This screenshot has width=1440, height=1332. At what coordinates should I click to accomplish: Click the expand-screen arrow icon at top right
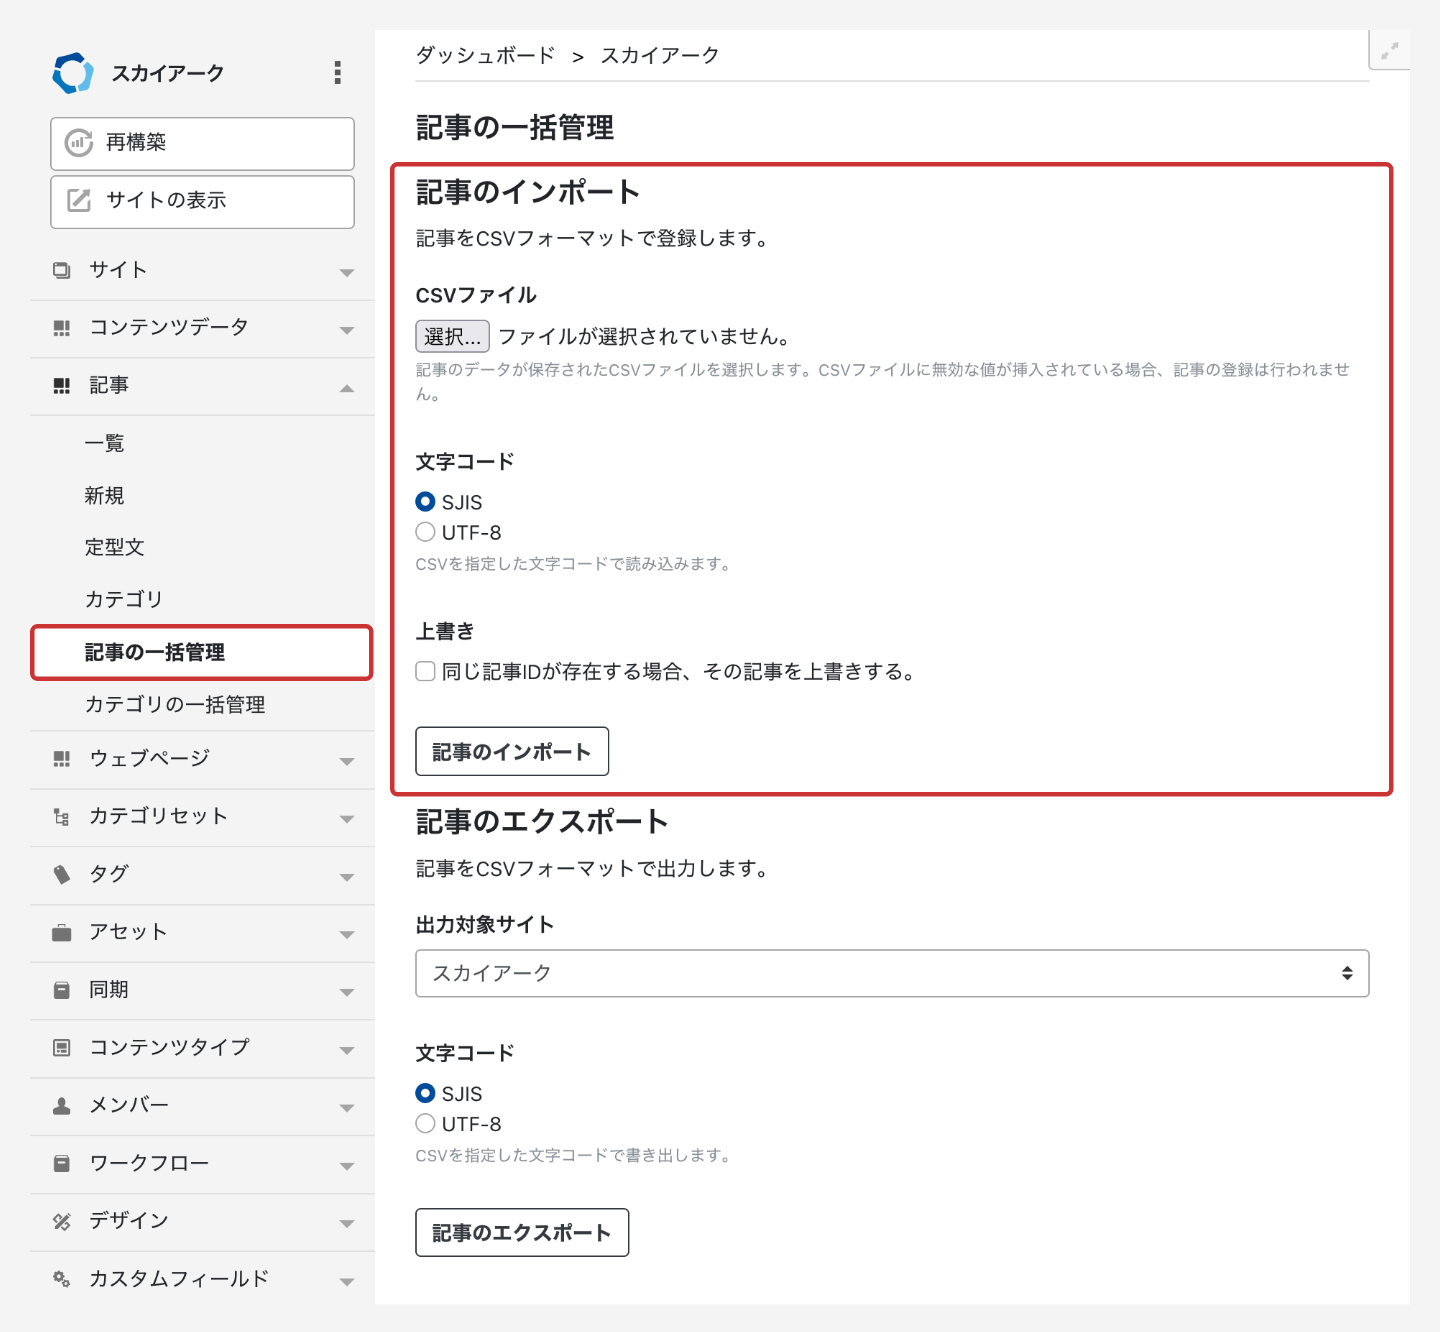coord(1389,51)
